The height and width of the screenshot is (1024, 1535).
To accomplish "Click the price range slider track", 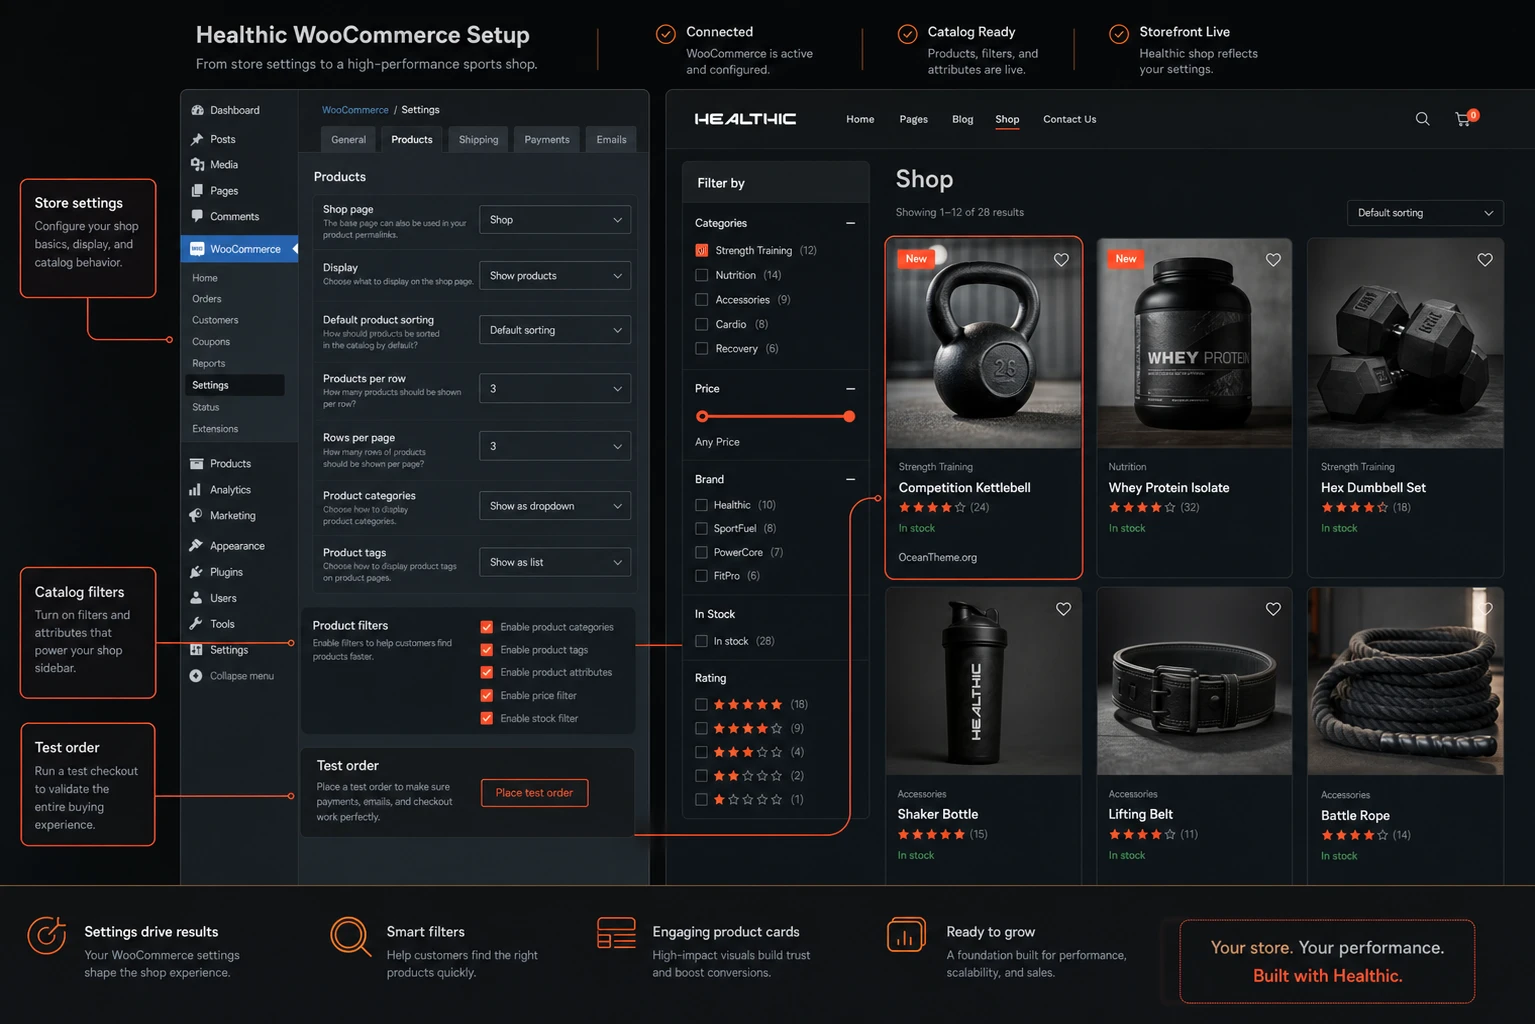I will [x=775, y=416].
